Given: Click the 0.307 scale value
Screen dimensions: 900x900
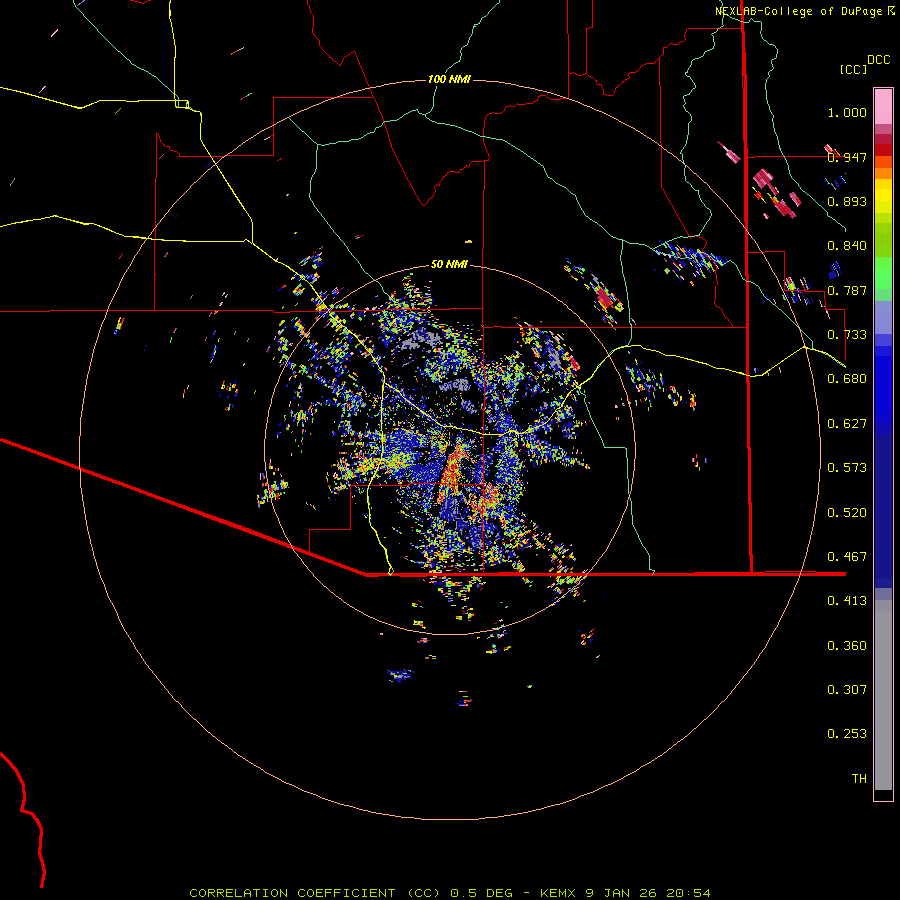Looking at the screenshot, I should (x=847, y=690).
